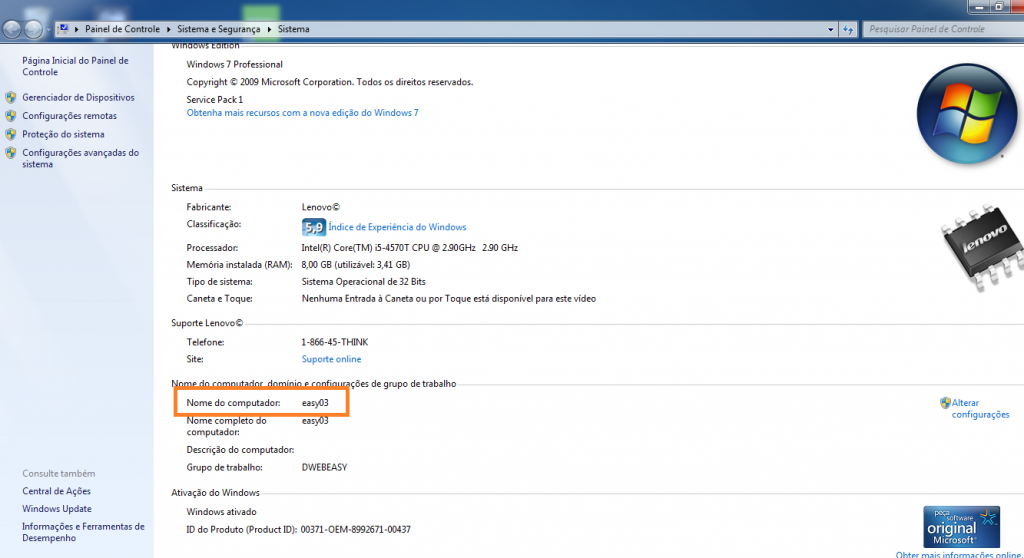
Task: Click the refresh button beside address bar
Action: [848, 29]
